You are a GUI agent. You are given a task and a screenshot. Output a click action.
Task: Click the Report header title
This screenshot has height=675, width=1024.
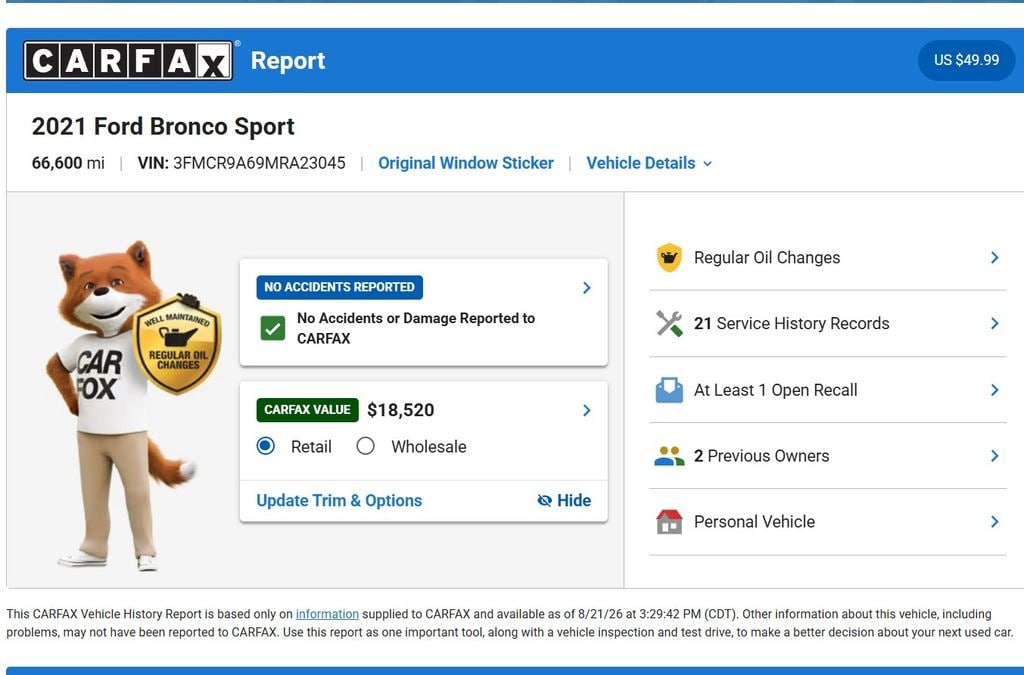coord(288,61)
